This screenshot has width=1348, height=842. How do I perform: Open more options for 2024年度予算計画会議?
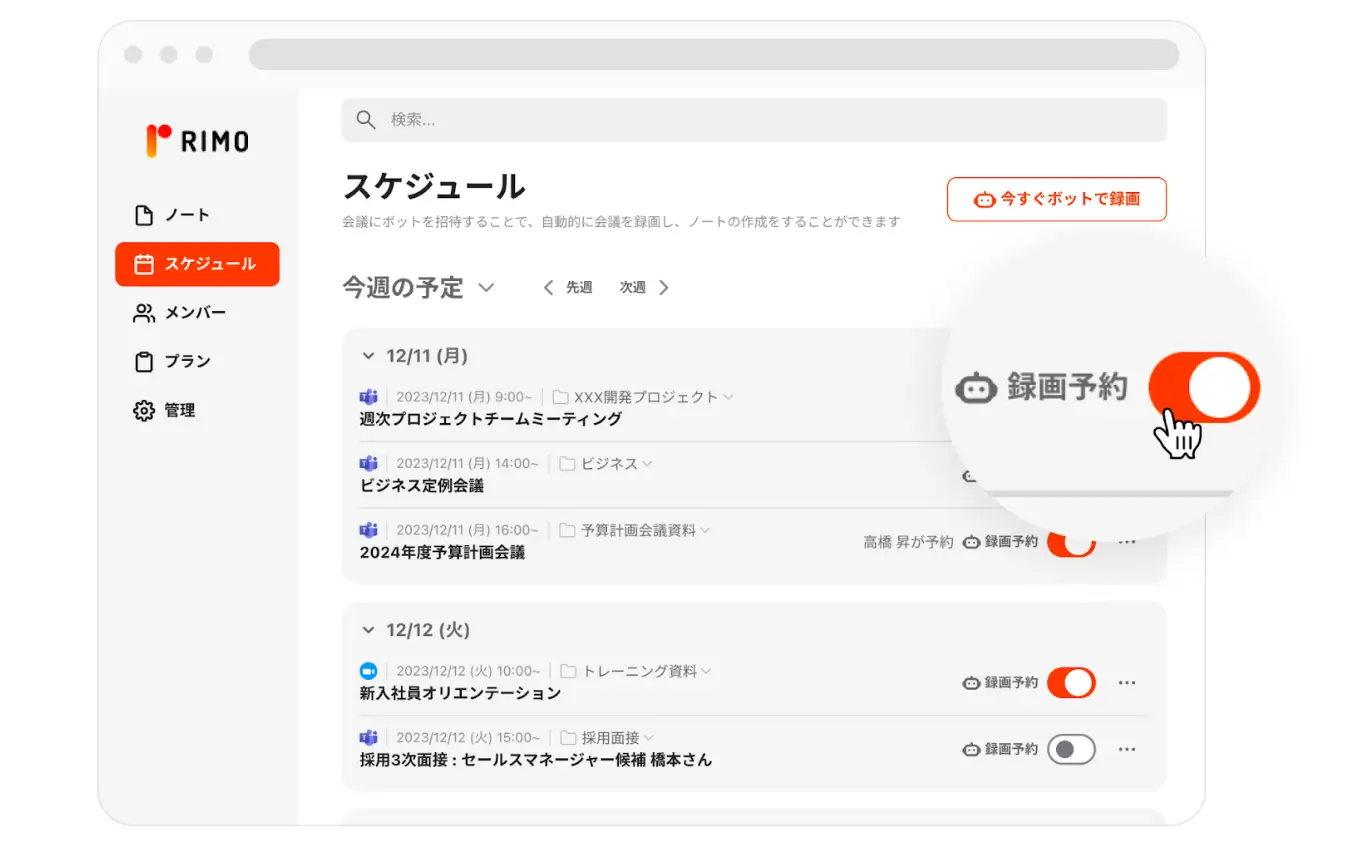tap(1127, 542)
